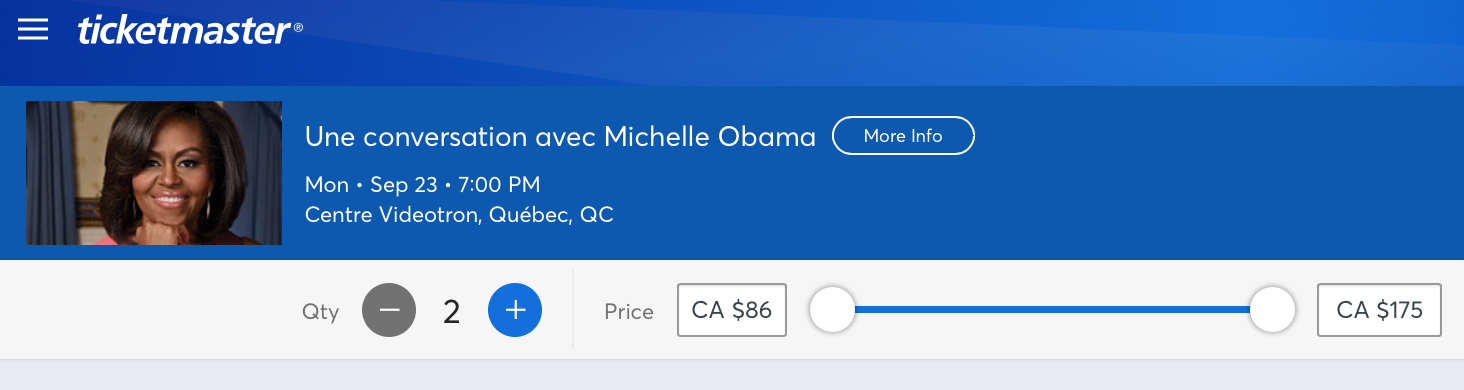The width and height of the screenshot is (1464, 390).
Task: Click the quantity value 2
Action: tap(452, 312)
